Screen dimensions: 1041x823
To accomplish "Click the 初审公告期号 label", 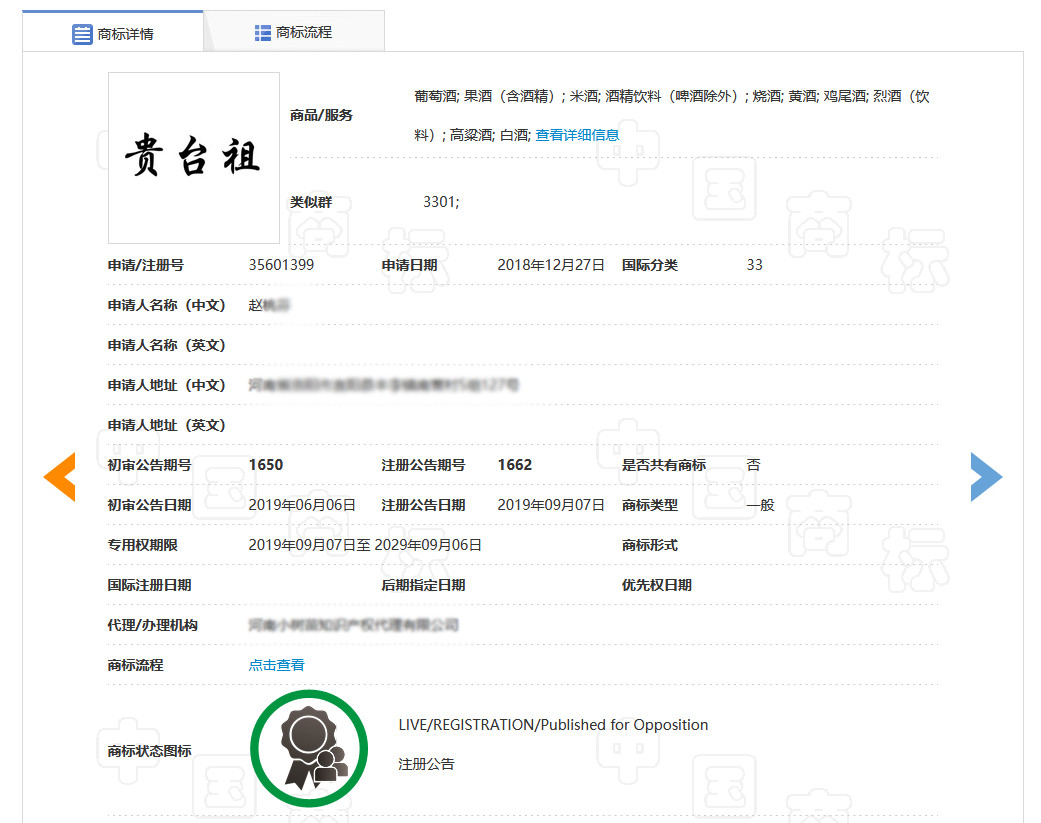I will tap(149, 465).
